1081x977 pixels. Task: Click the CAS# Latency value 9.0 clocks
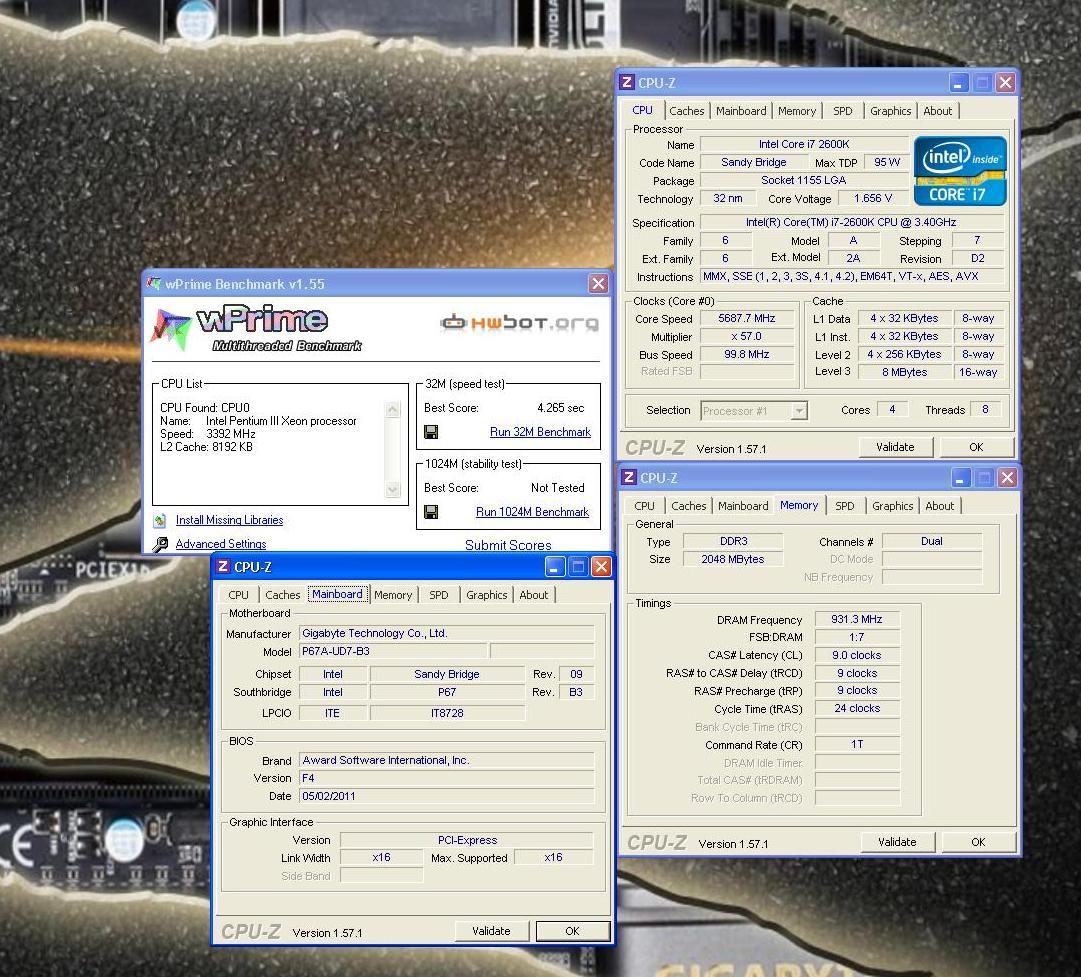pos(857,655)
